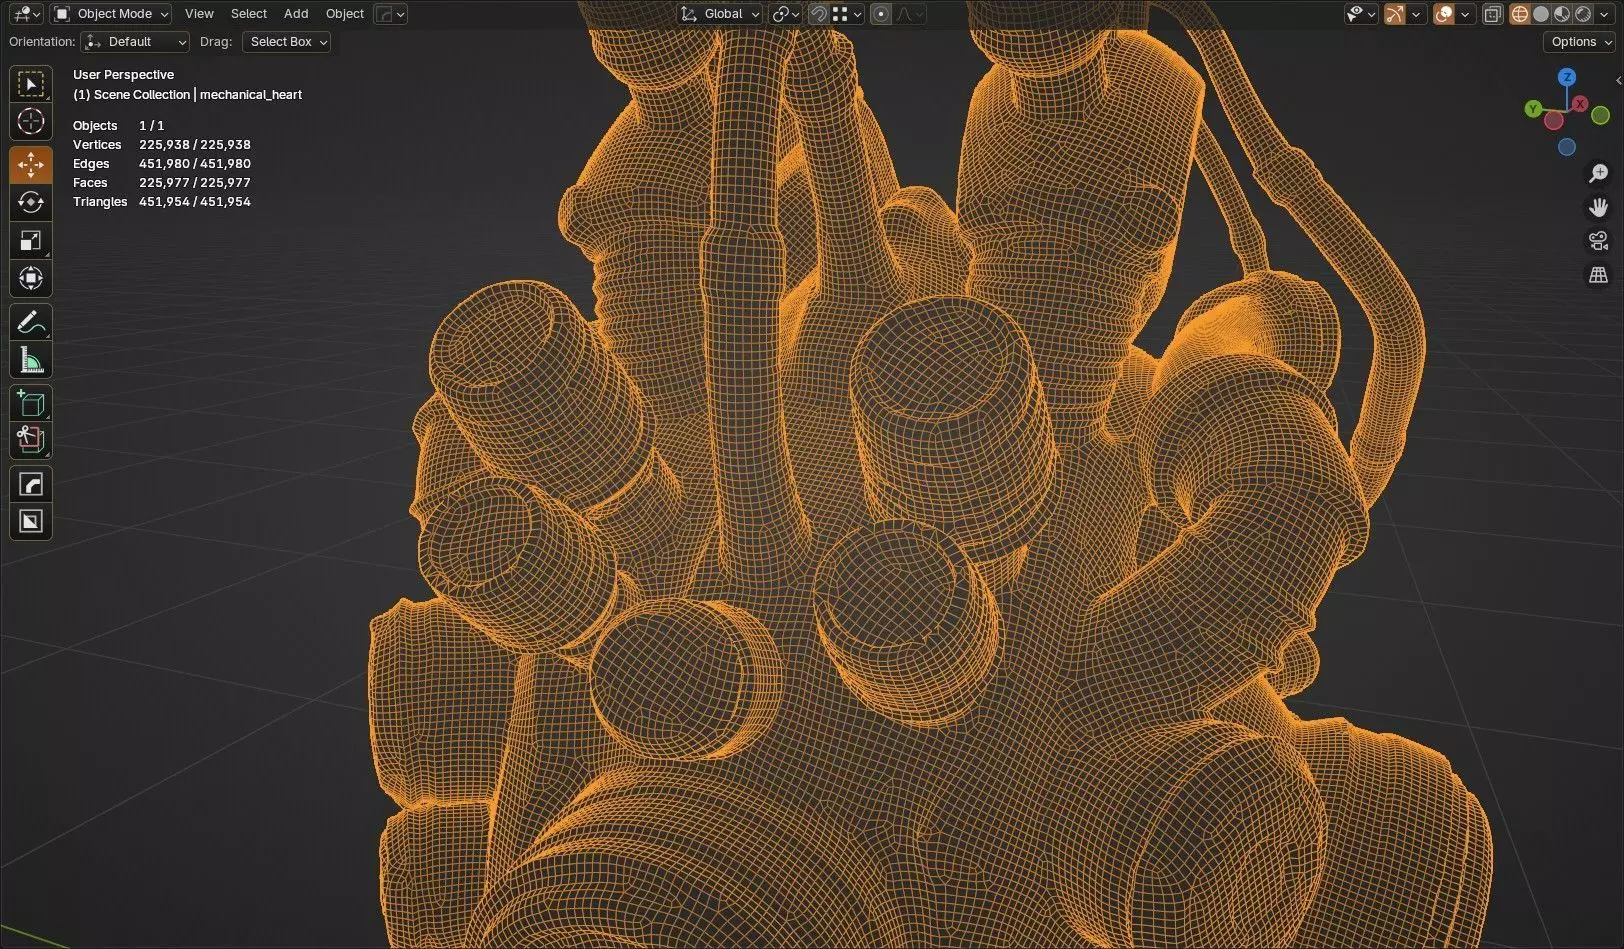
Task: Switch to solid shading
Action: tap(1541, 14)
